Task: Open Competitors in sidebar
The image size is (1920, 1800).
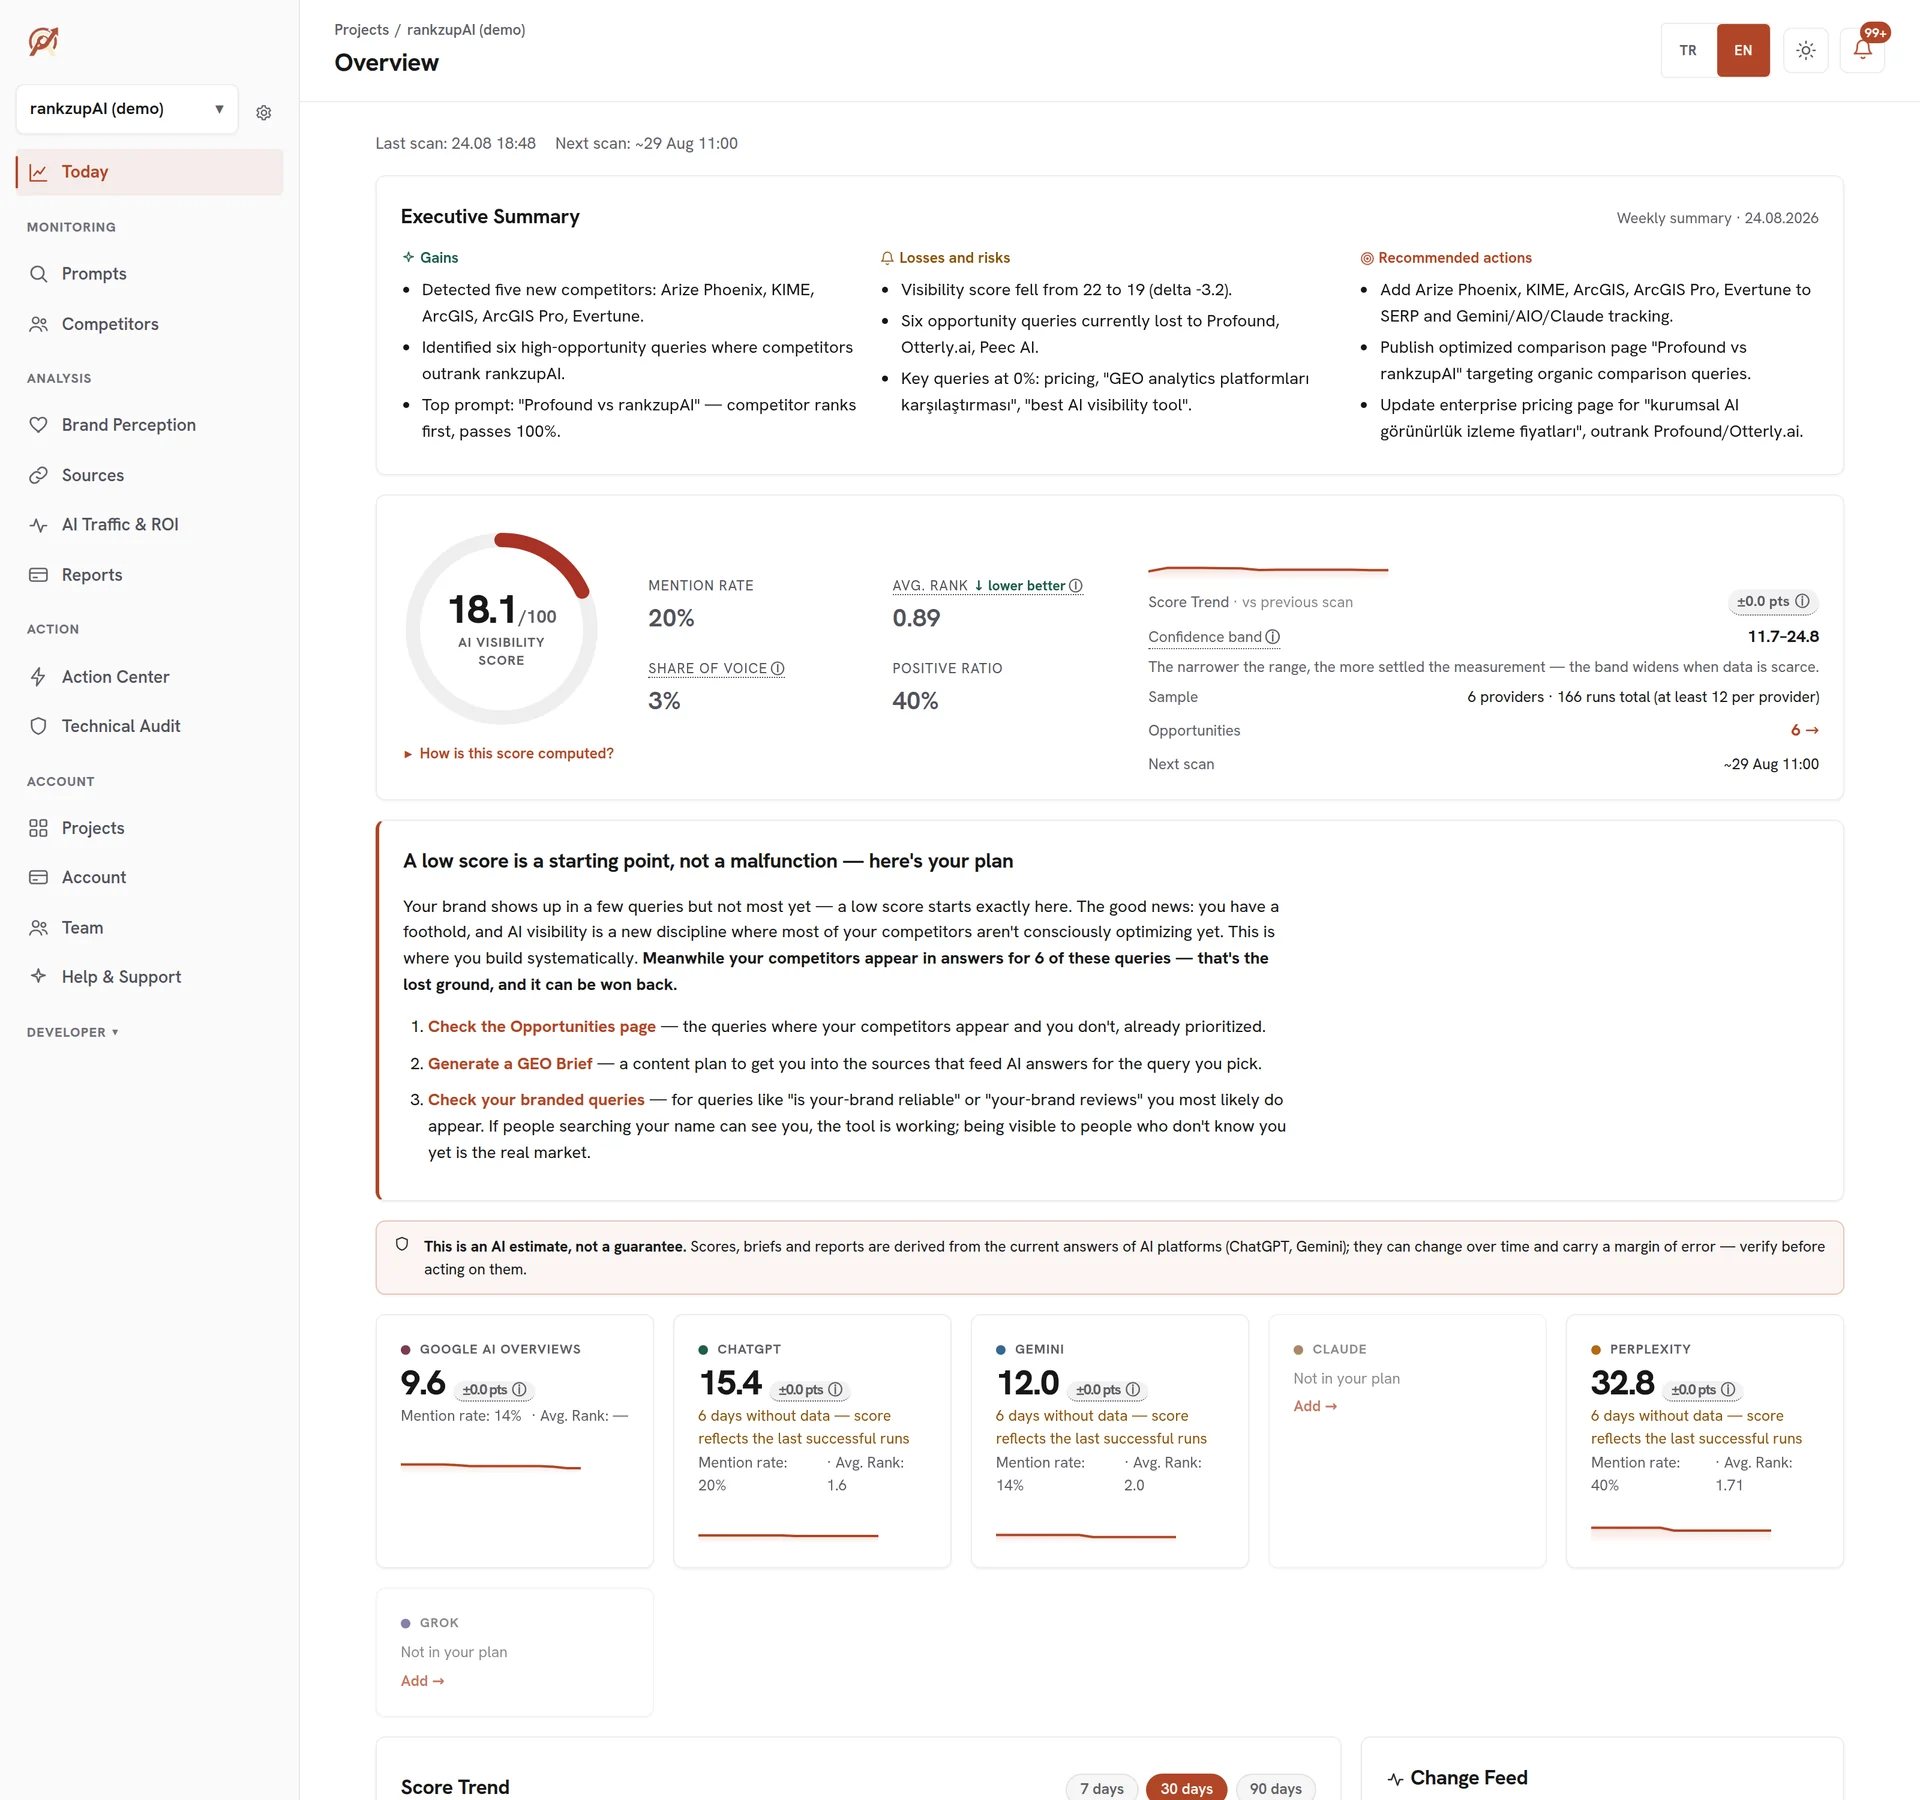Action: (x=149, y=324)
